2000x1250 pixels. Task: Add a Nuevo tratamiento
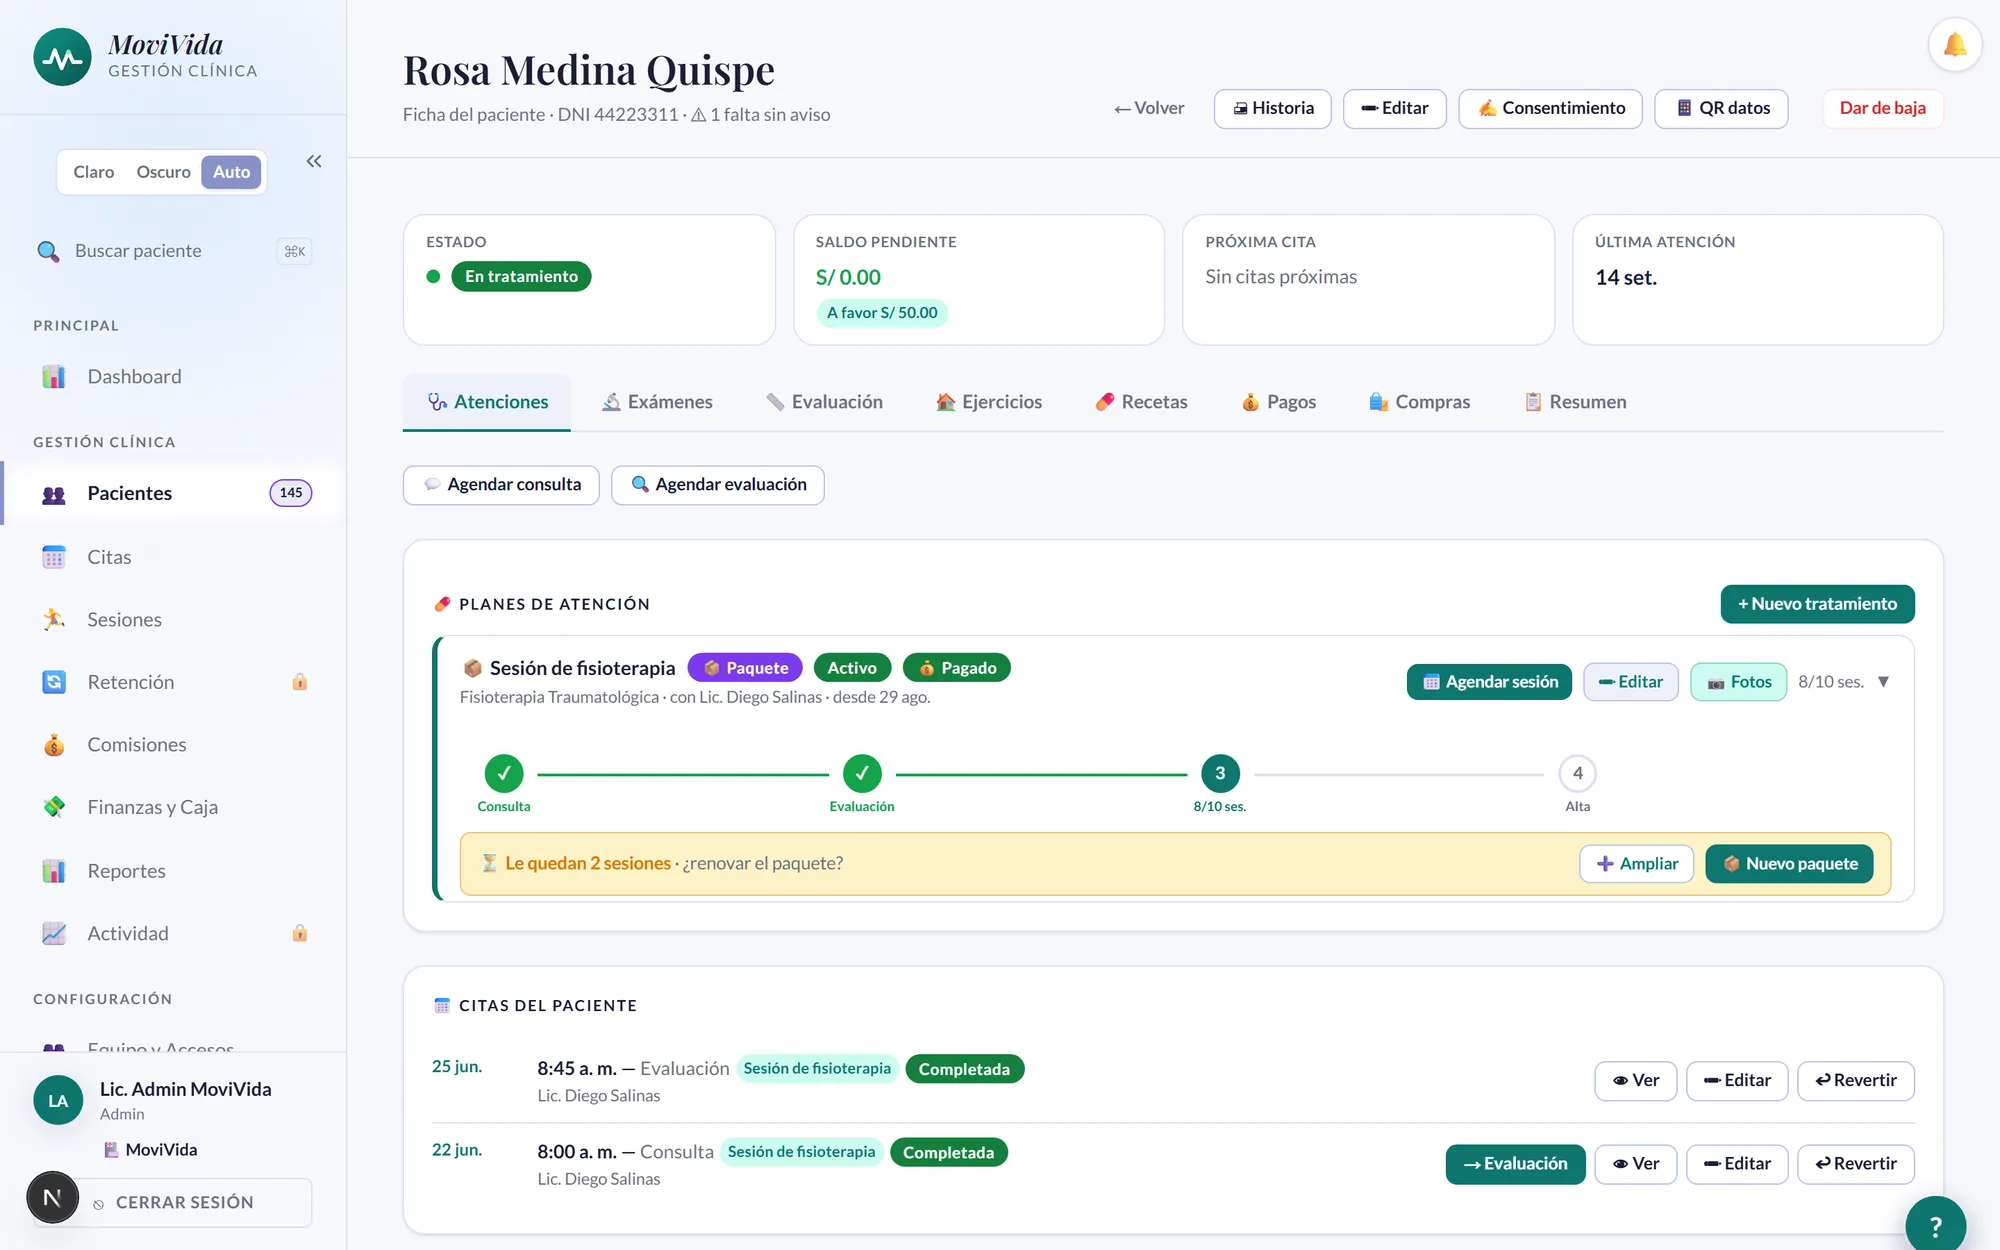tap(1817, 604)
